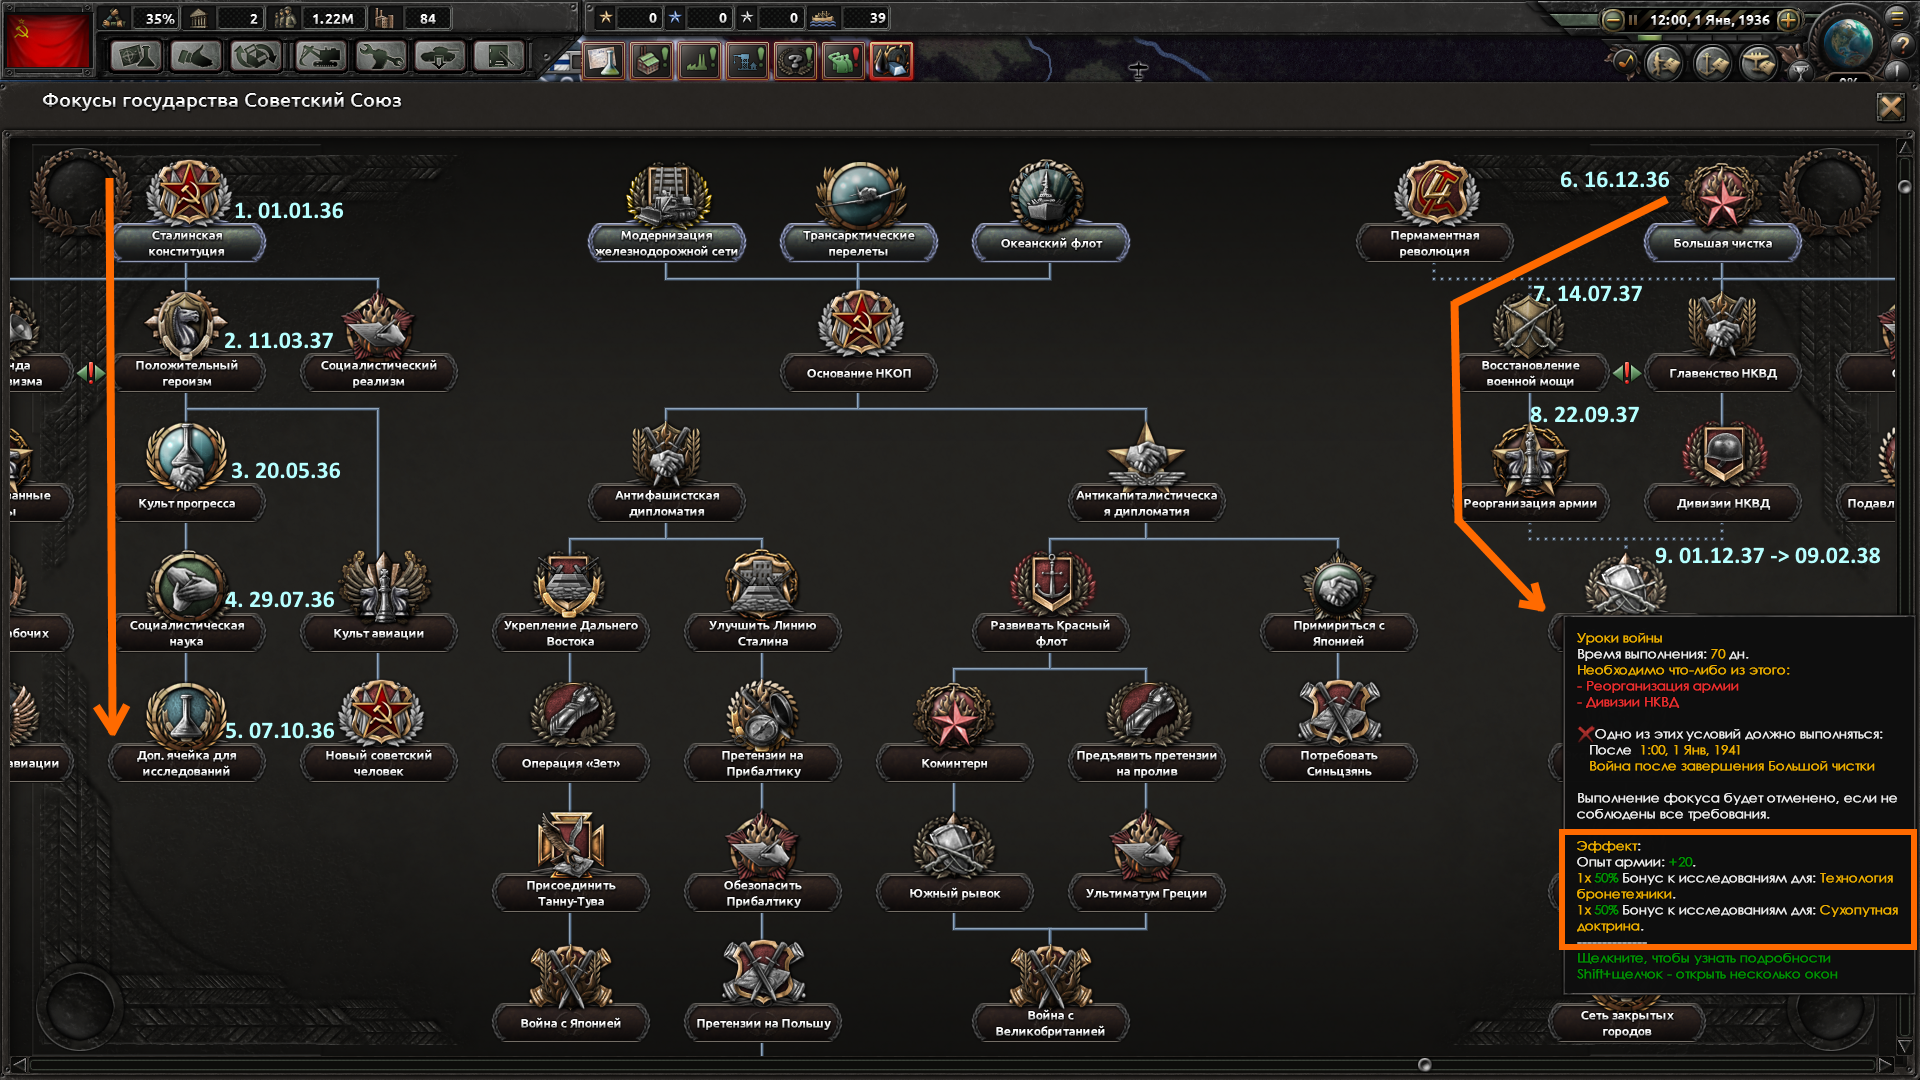Click the crane construction alert icon
The height and width of the screenshot is (1080, 1920).
tap(747, 61)
